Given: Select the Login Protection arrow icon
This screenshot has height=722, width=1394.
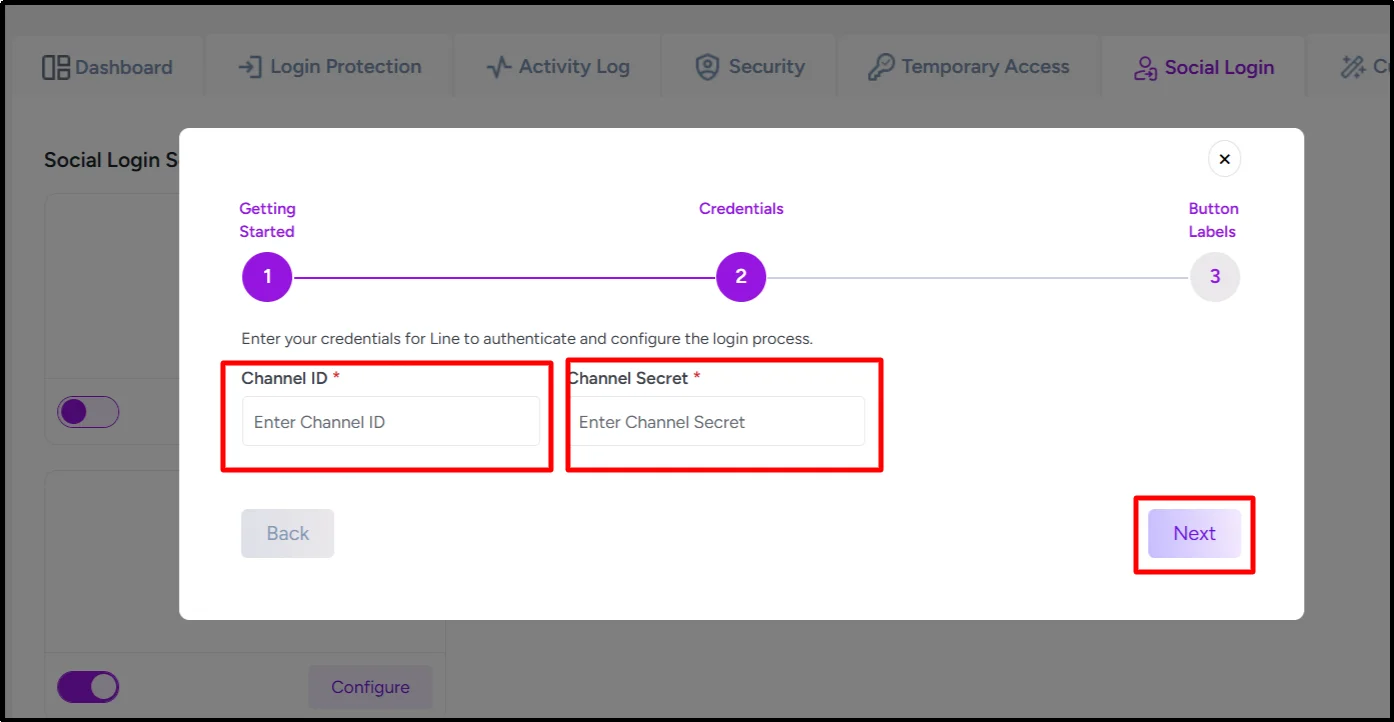Looking at the screenshot, I should pyautogui.click(x=248, y=66).
